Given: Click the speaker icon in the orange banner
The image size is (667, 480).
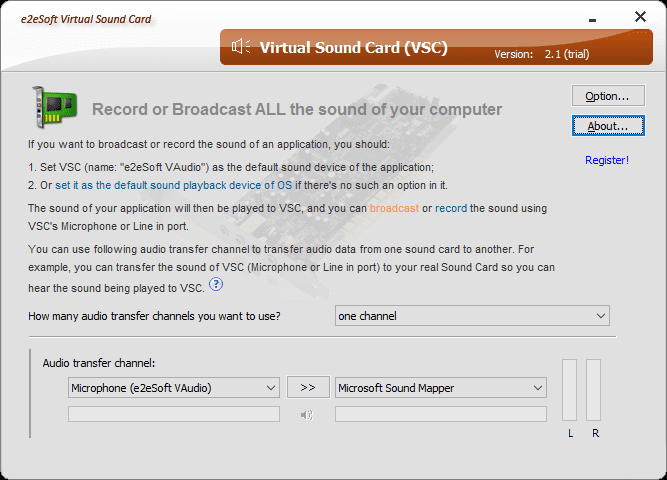Looking at the screenshot, I should [240, 47].
